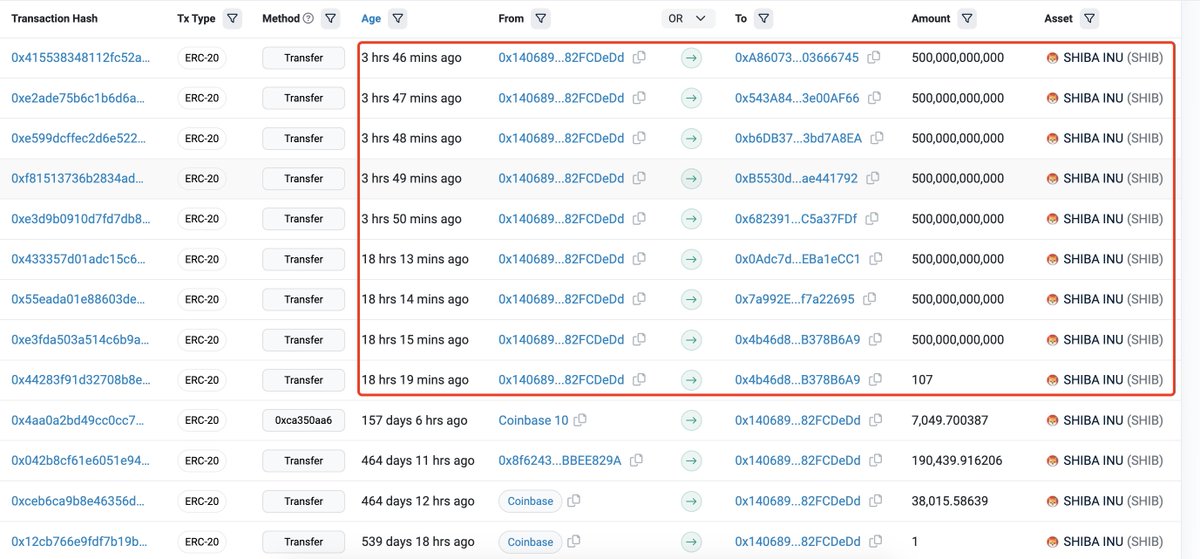1200x559 pixels.
Task: Click the 0xca350aa6 method badge
Action: click(x=303, y=421)
